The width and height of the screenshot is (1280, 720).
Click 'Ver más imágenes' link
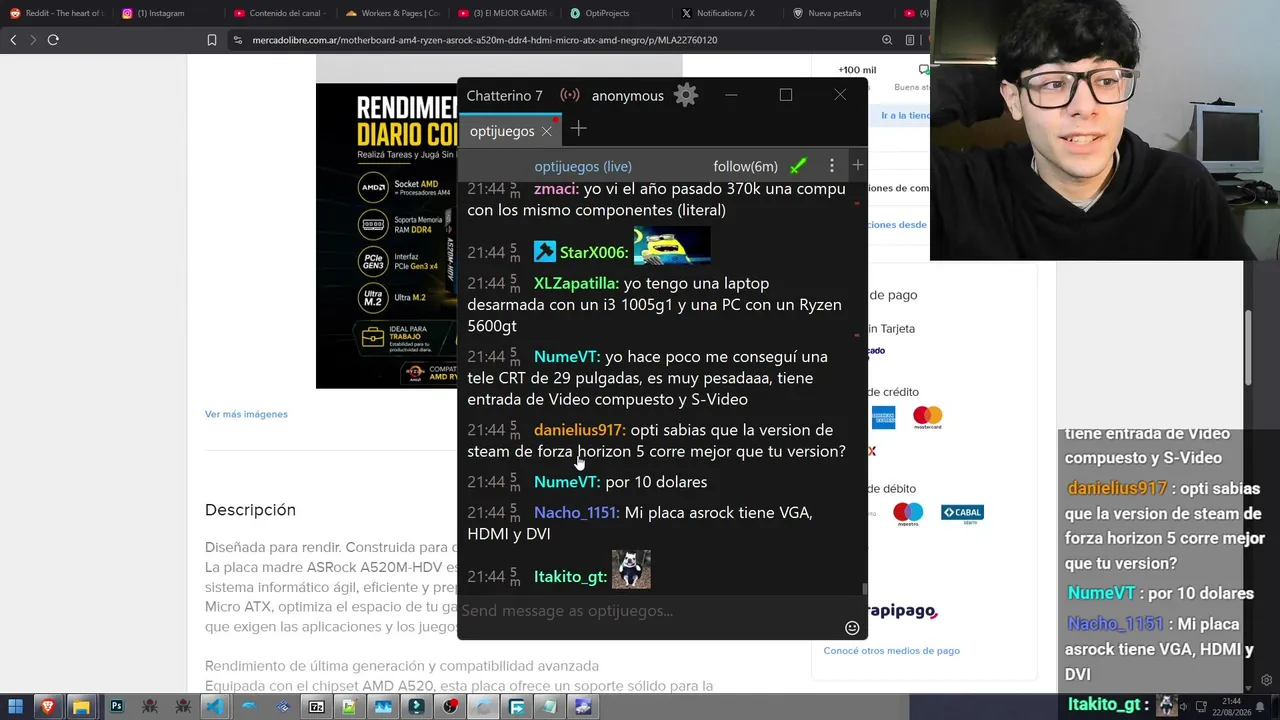[x=246, y=414]
